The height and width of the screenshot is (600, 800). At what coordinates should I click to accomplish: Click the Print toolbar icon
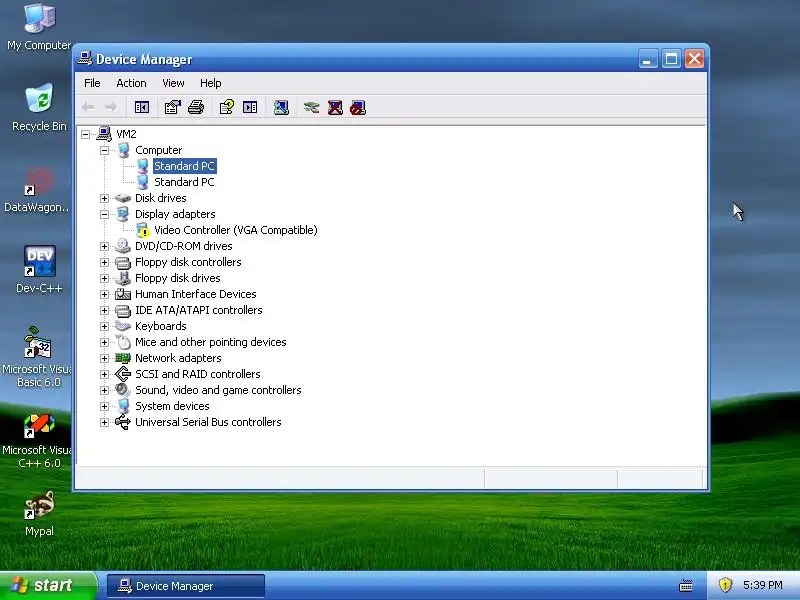click(x=196, y=107)
